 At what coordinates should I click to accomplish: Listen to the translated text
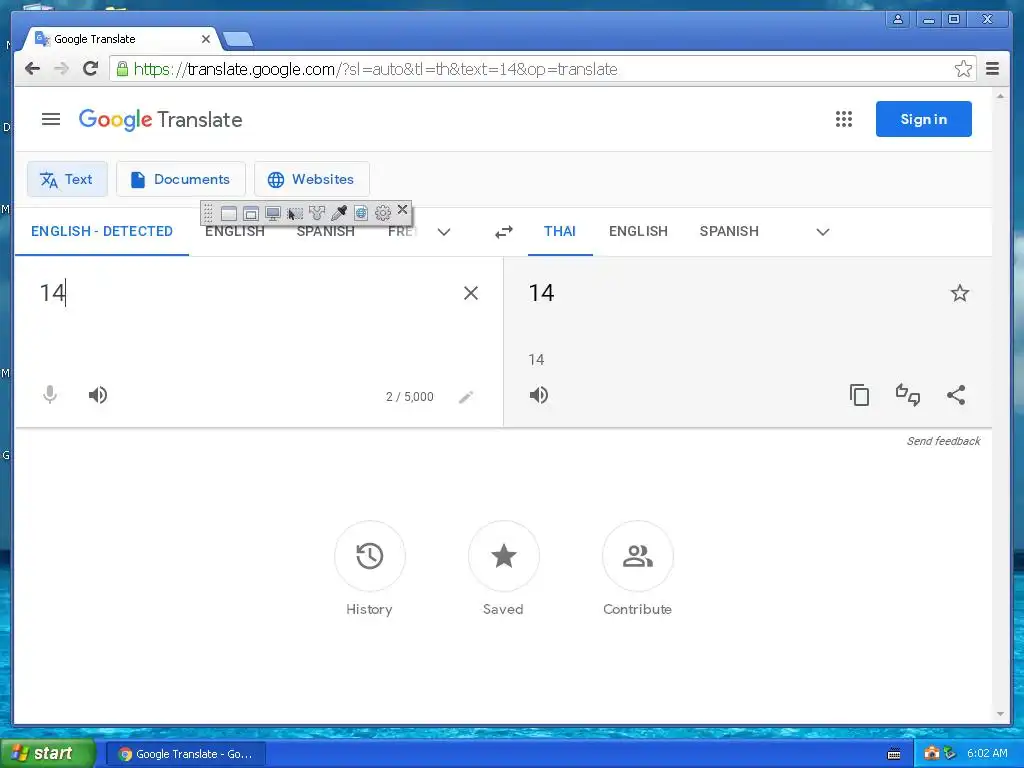(539, 395)
